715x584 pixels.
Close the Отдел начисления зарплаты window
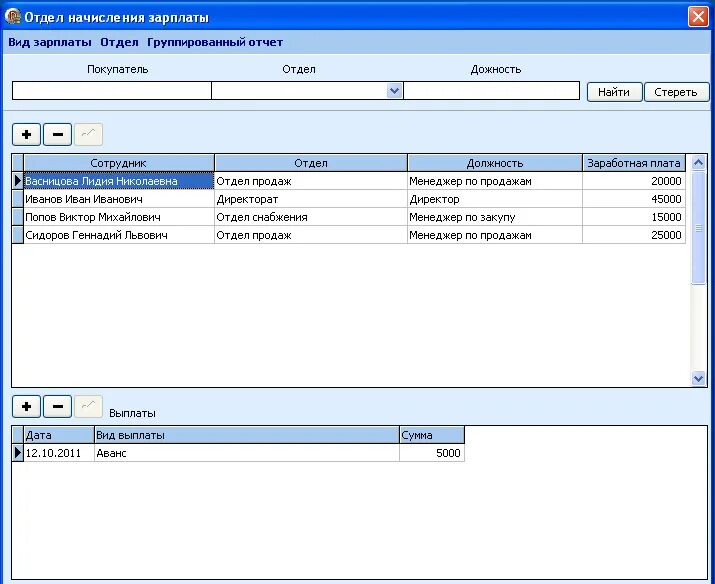pyautogui.click(x=698, y=17)
